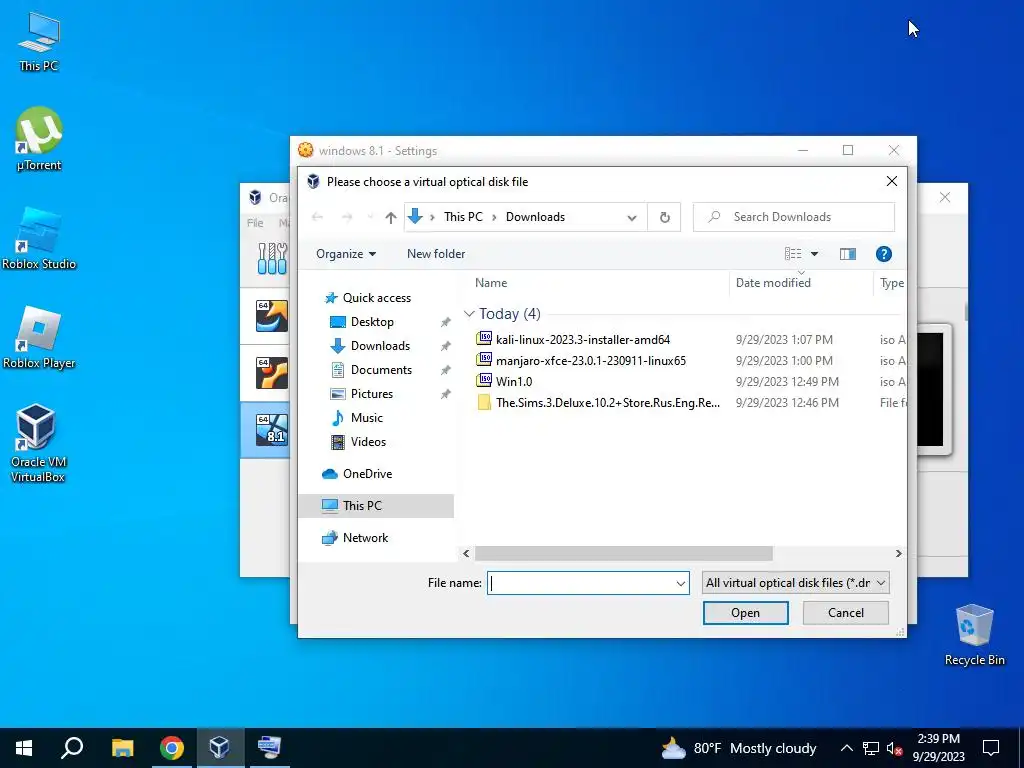Open the File name dropdown arrow
1024x768 pixels.
point(680,583)
